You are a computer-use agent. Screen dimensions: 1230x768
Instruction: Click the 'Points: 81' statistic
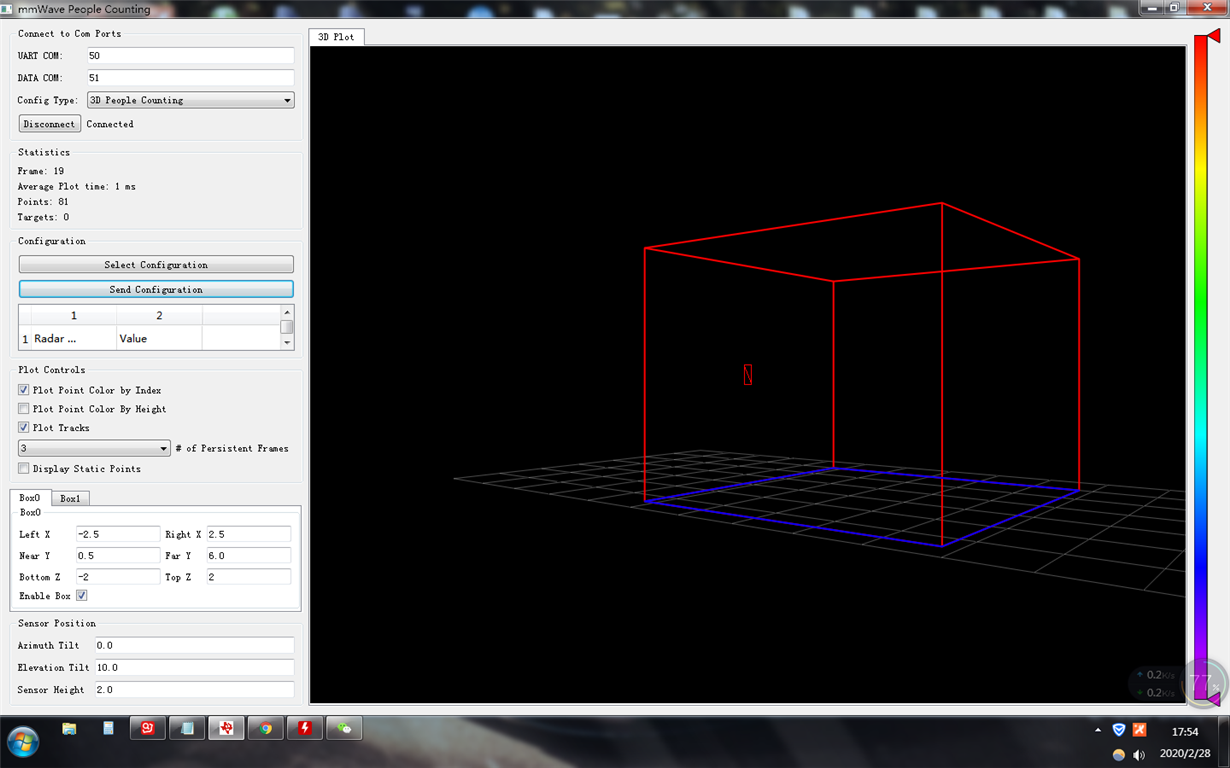tap(43, 202)
